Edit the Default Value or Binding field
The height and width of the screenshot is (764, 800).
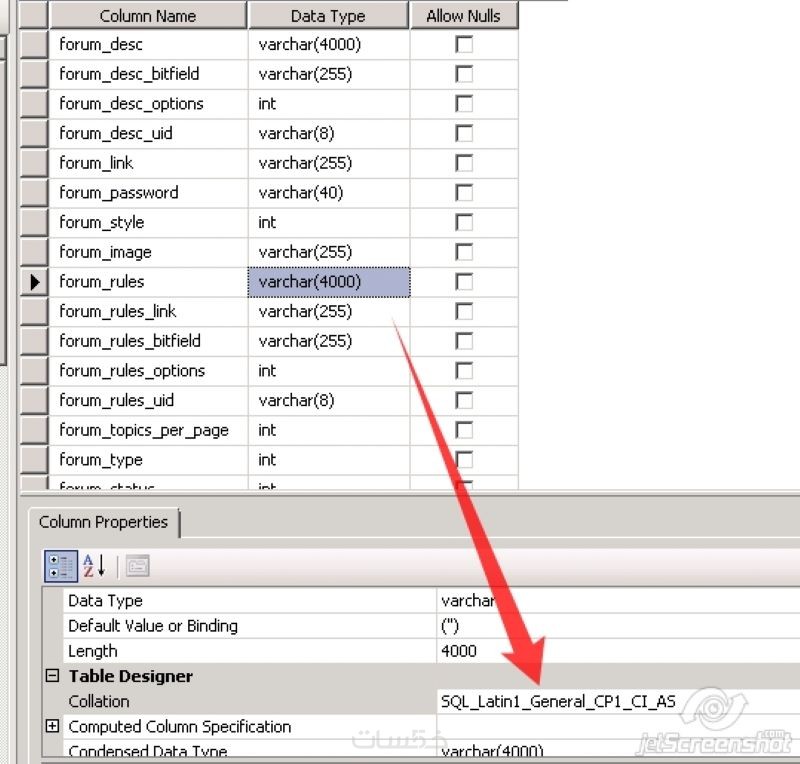pos(618,626)
